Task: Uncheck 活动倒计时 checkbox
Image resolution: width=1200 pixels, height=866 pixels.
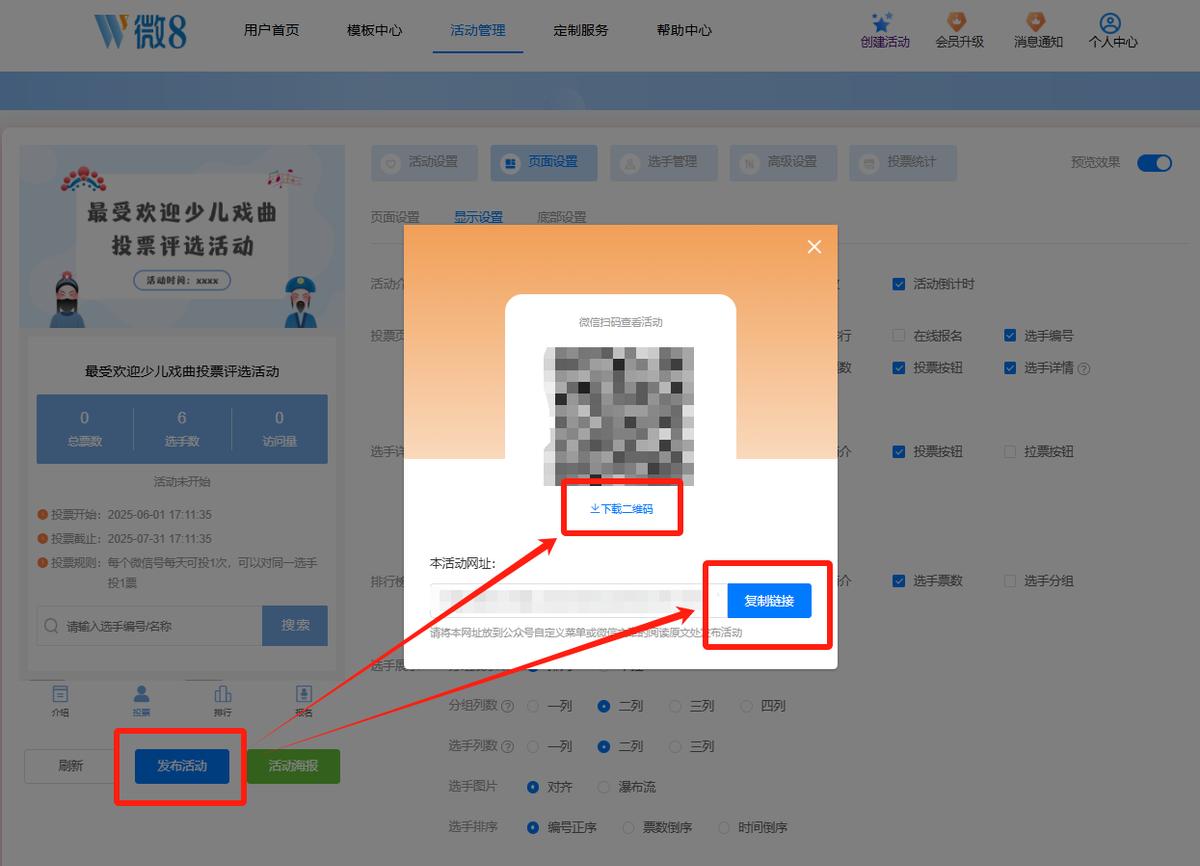Action: (x=899, y=284)
